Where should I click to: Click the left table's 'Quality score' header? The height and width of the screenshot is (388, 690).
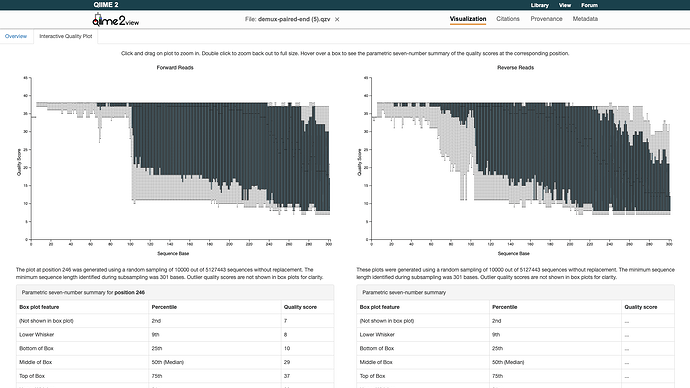[300, 307]
